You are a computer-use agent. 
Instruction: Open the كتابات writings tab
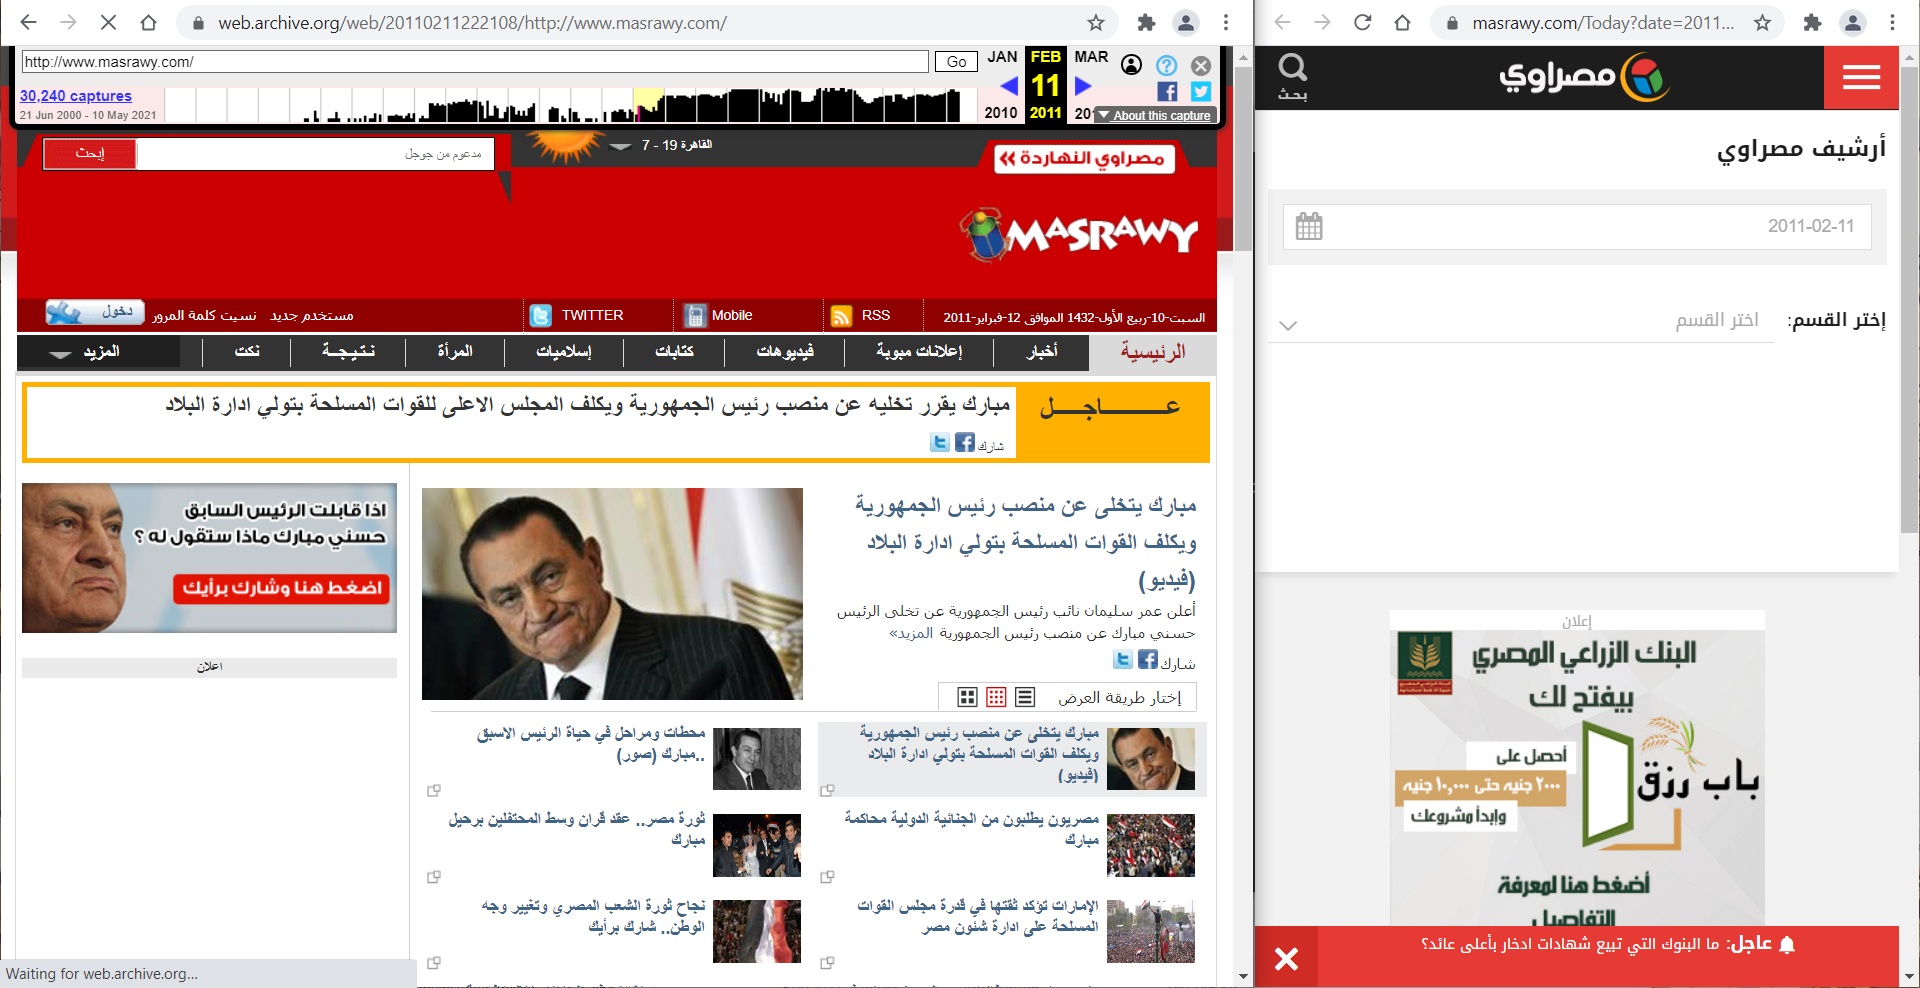pyautogui.click(x=674, y=352)
